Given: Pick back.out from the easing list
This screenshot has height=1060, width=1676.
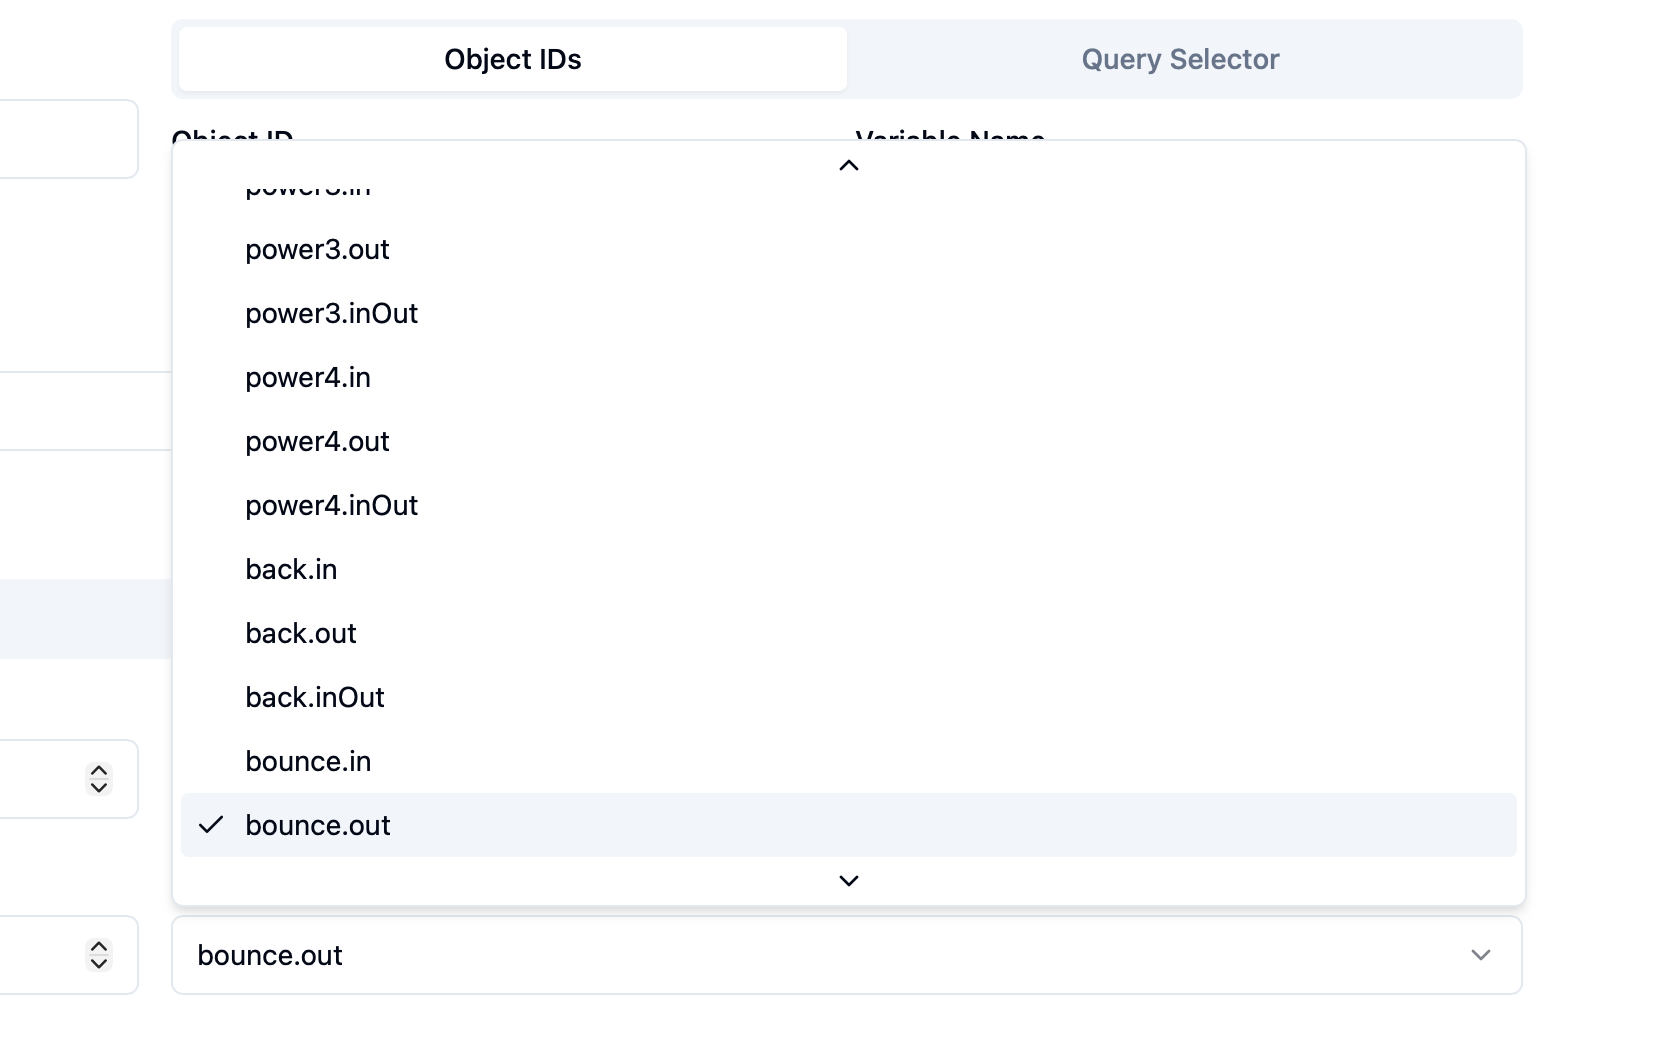Looking at the screenshot, I should (x=300, y=633).
